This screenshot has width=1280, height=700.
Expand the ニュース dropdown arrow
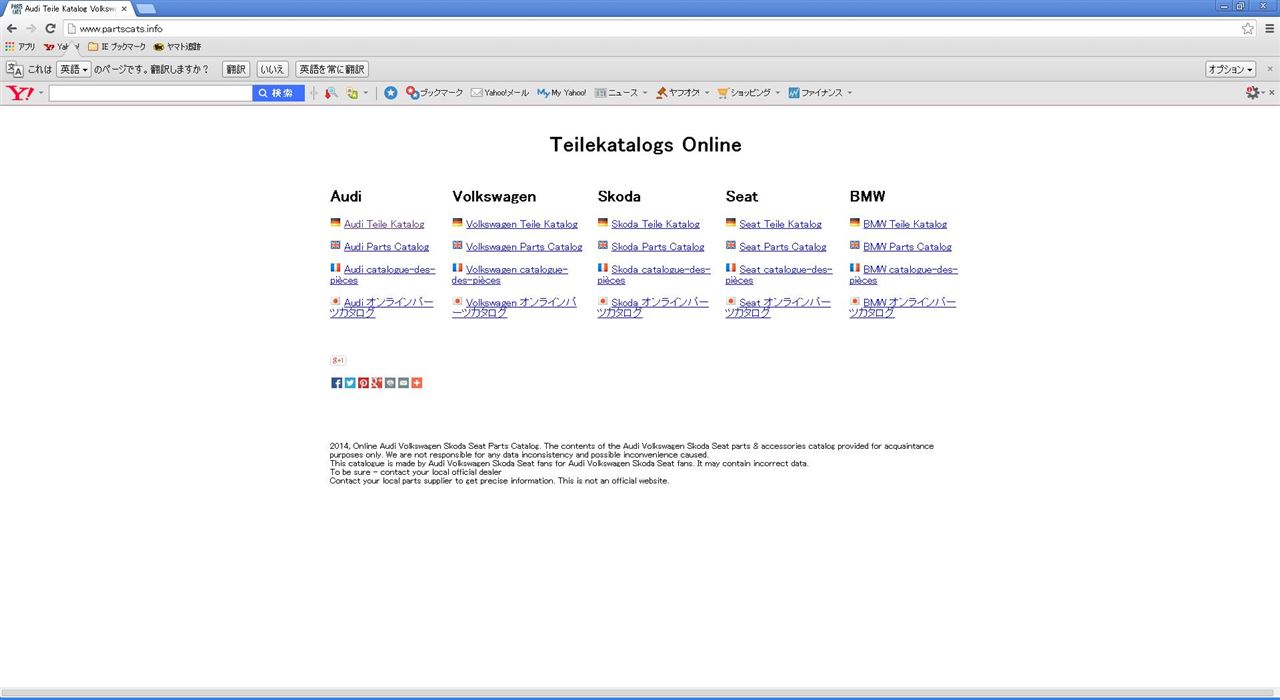click(645, 93)
